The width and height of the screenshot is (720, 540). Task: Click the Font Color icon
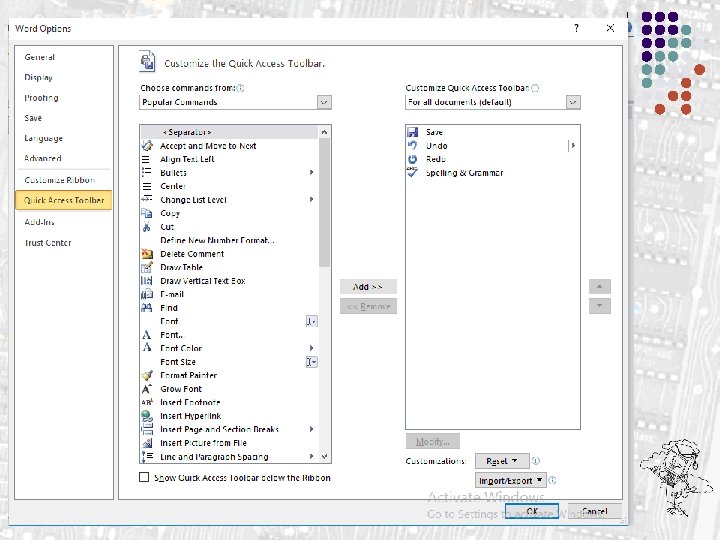click(x=146, y=348)
